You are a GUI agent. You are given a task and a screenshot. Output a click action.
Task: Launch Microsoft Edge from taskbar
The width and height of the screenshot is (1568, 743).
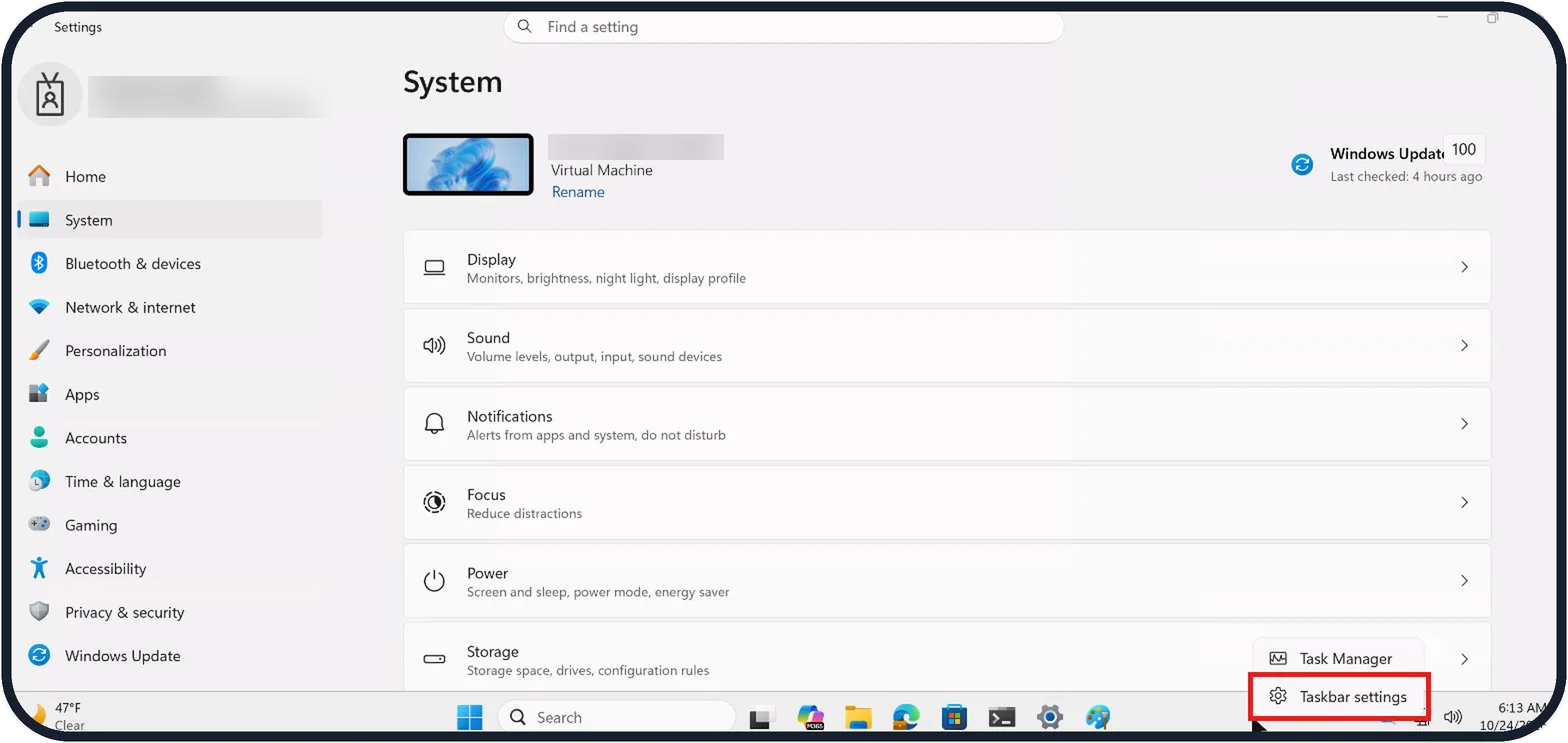click(x=906, y=717)
